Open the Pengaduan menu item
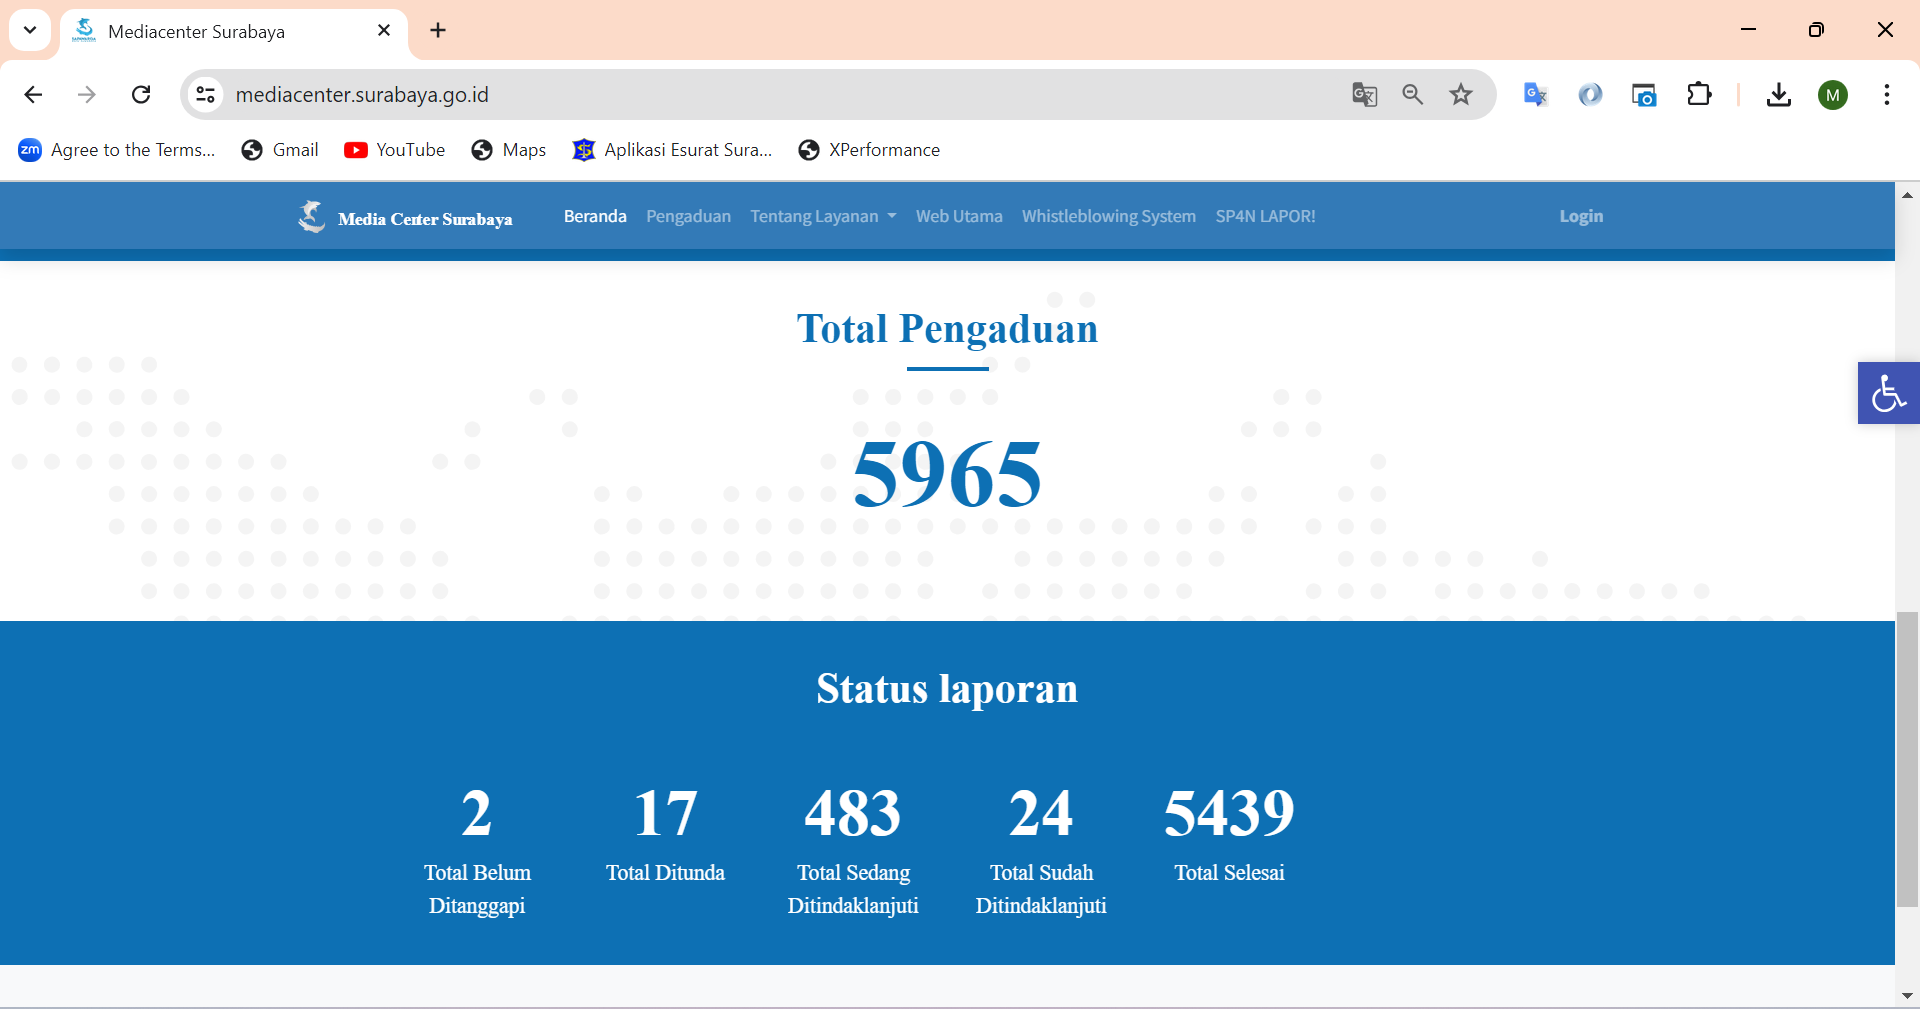The height and width of the screenshot is (1009, 1920). tap(688, 216)
